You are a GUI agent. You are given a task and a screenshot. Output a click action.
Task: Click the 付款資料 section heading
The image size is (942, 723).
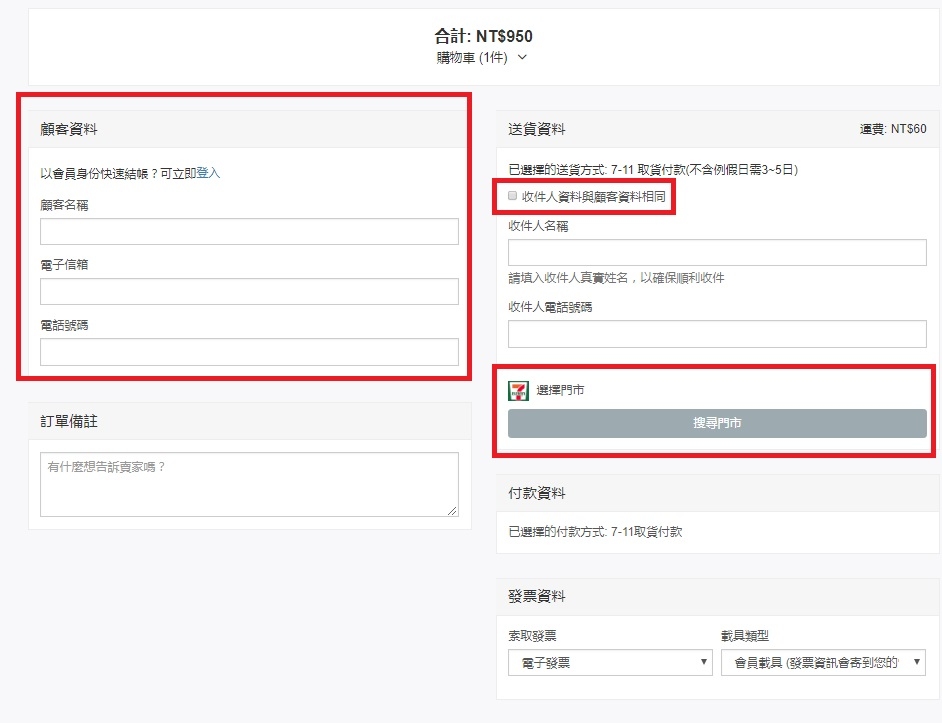536,493
